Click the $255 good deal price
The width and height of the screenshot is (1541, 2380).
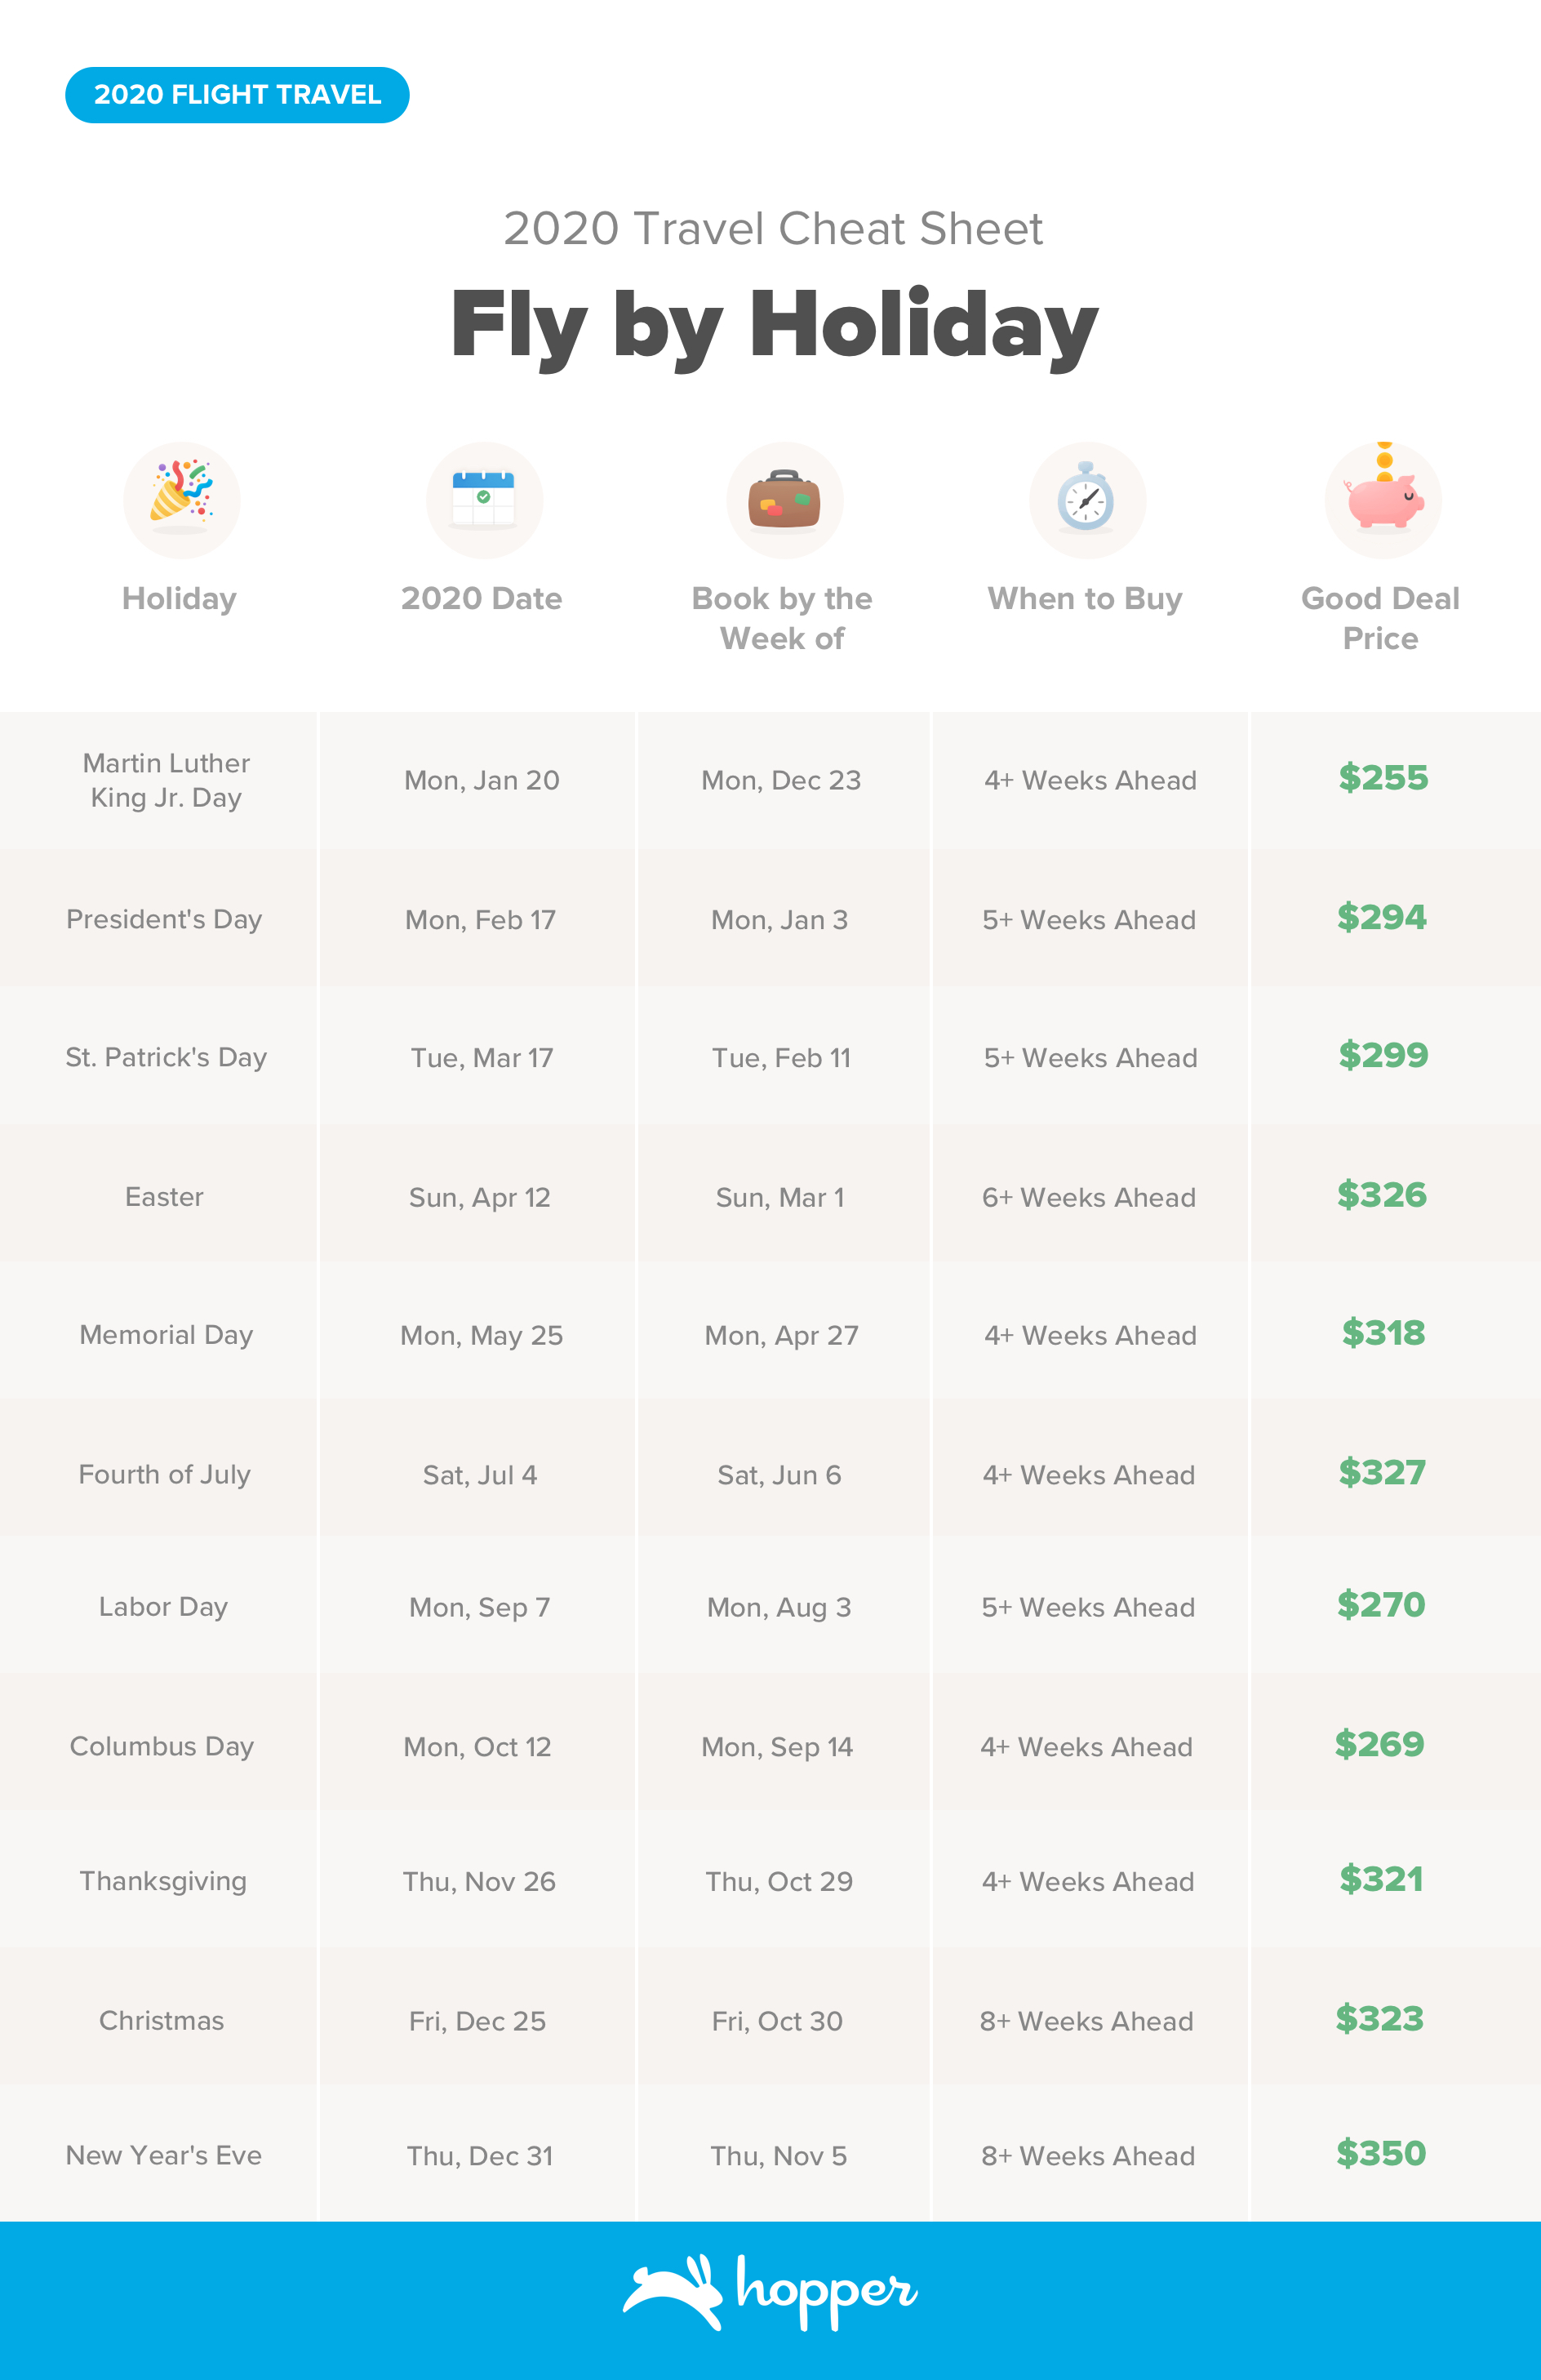click(x=1383, y=778)
